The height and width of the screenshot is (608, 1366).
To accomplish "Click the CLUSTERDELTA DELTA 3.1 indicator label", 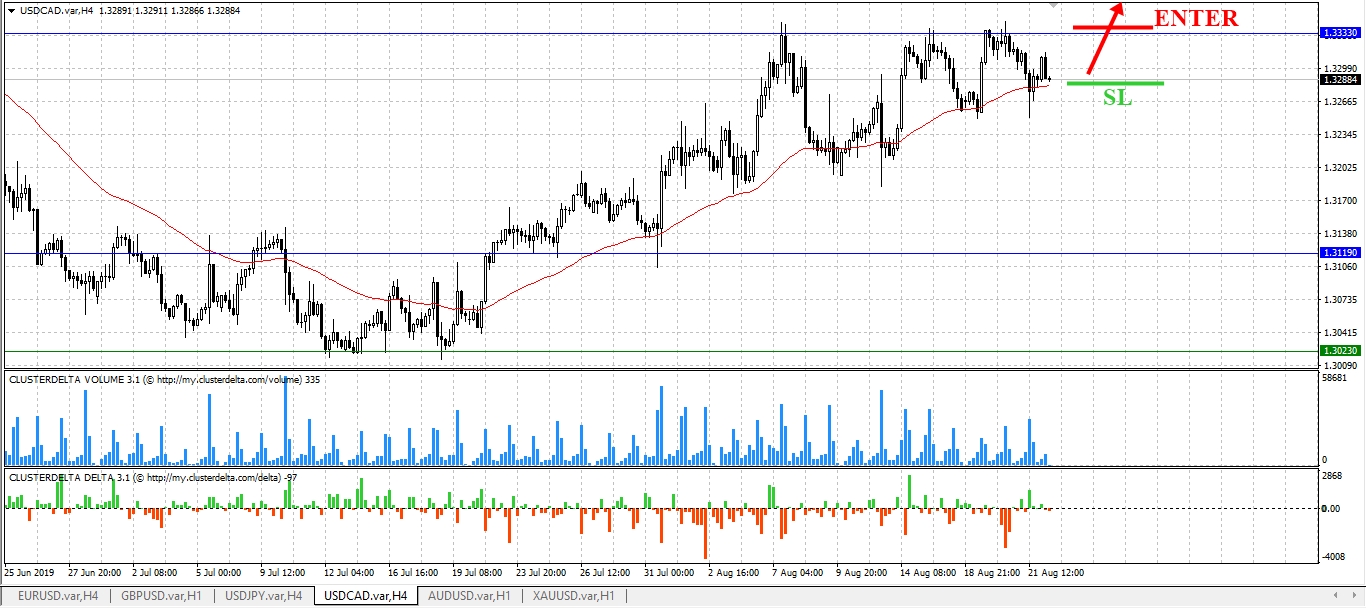I will (153, 478).
